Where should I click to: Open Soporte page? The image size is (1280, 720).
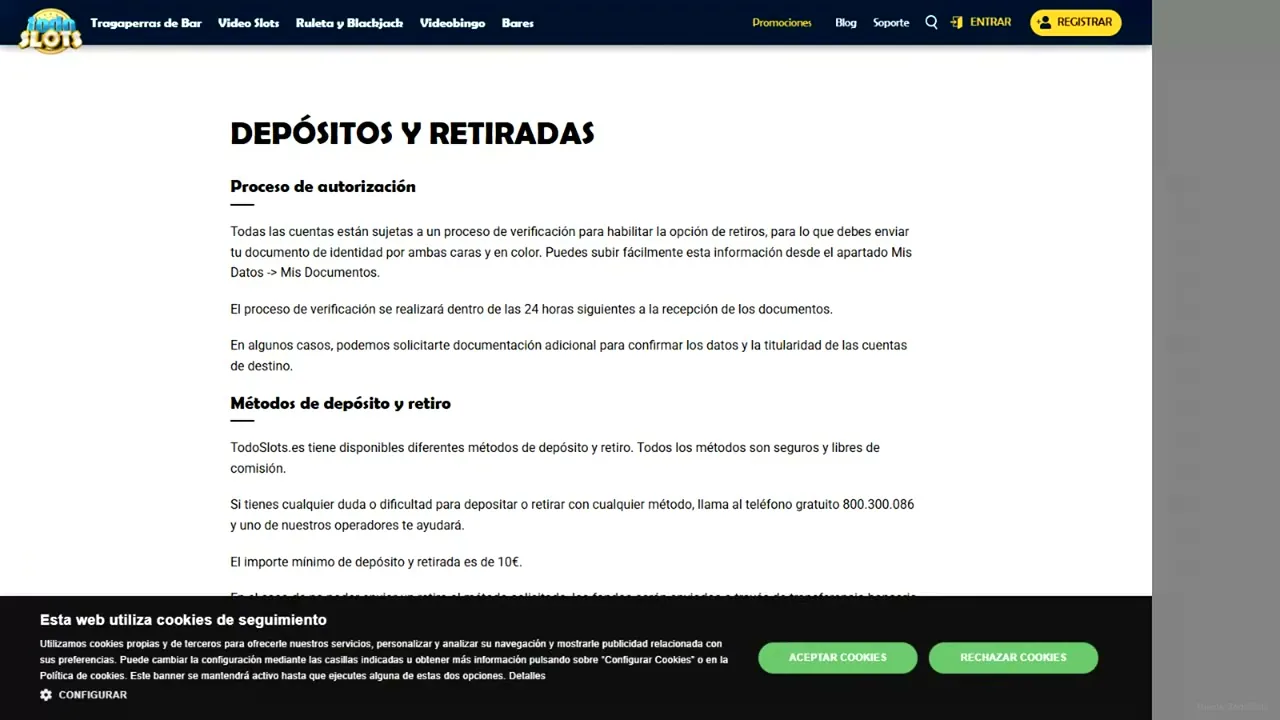coord(891,23)
